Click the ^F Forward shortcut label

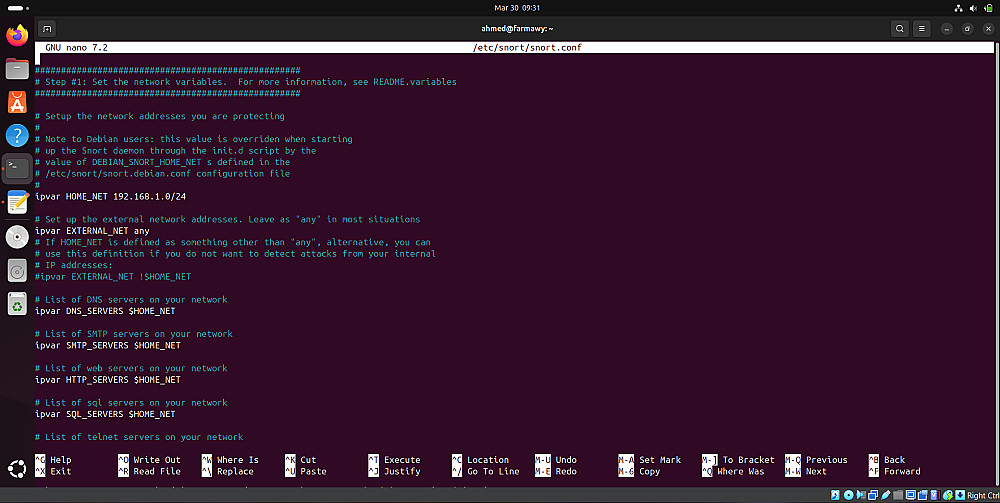pyautogui.click(x=894, y=471)
